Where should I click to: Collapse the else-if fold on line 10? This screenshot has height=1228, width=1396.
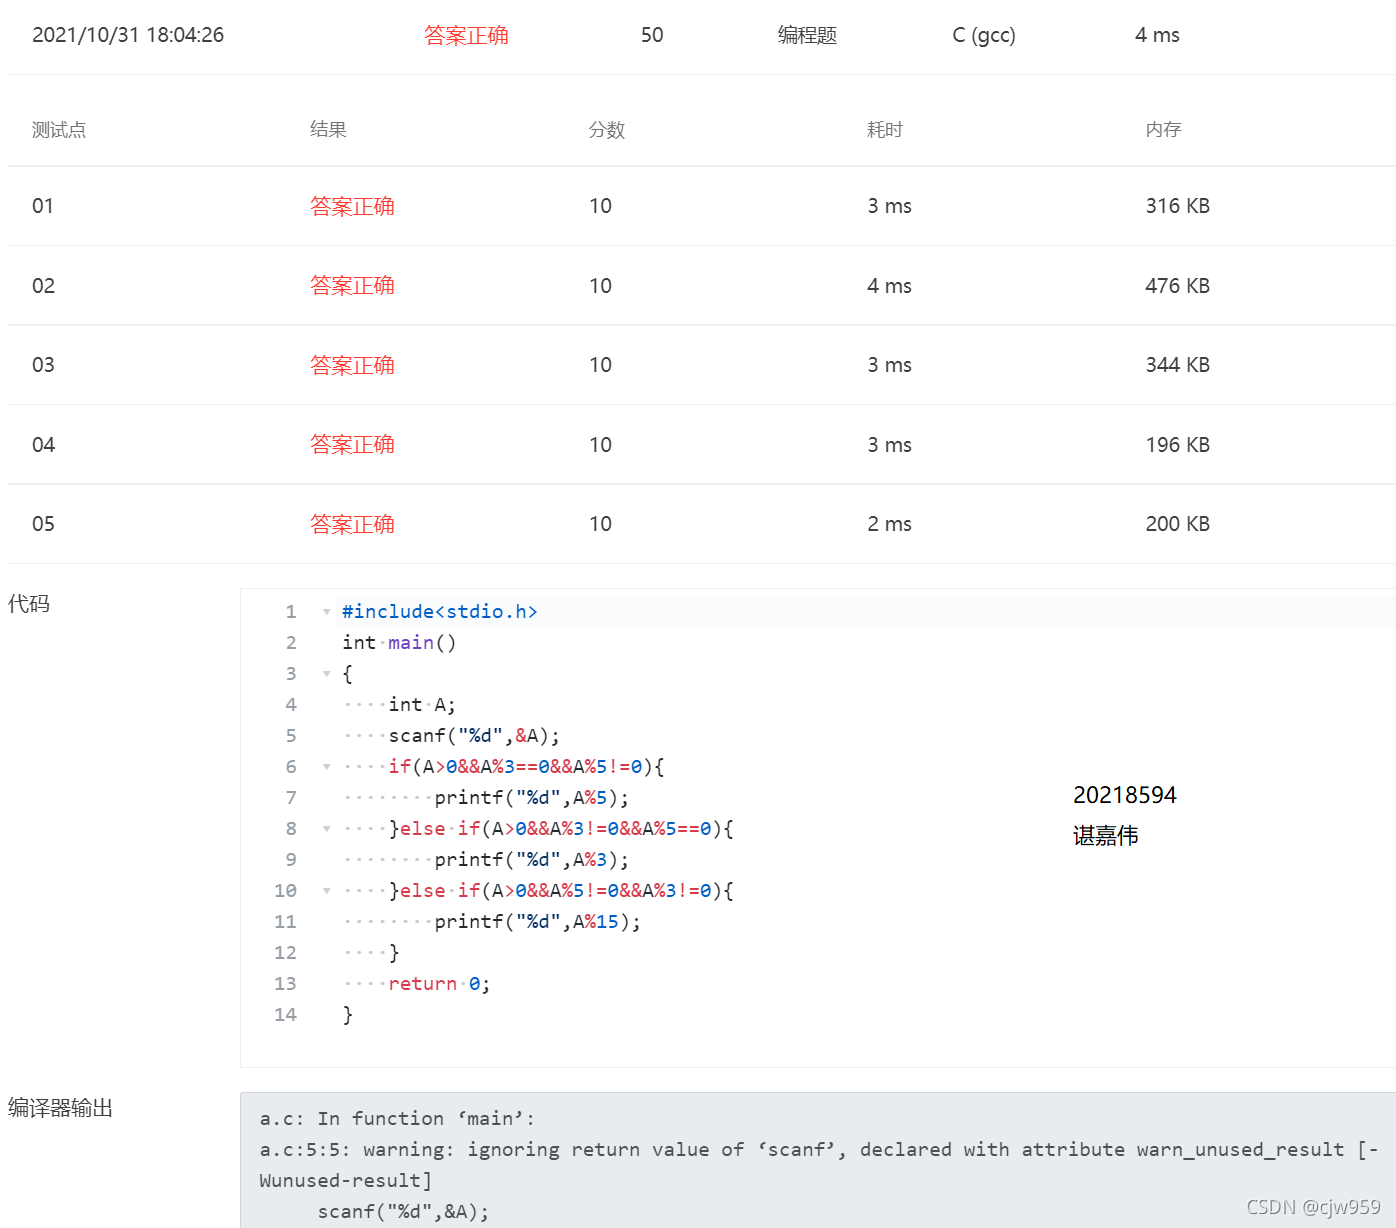point(326,891)
